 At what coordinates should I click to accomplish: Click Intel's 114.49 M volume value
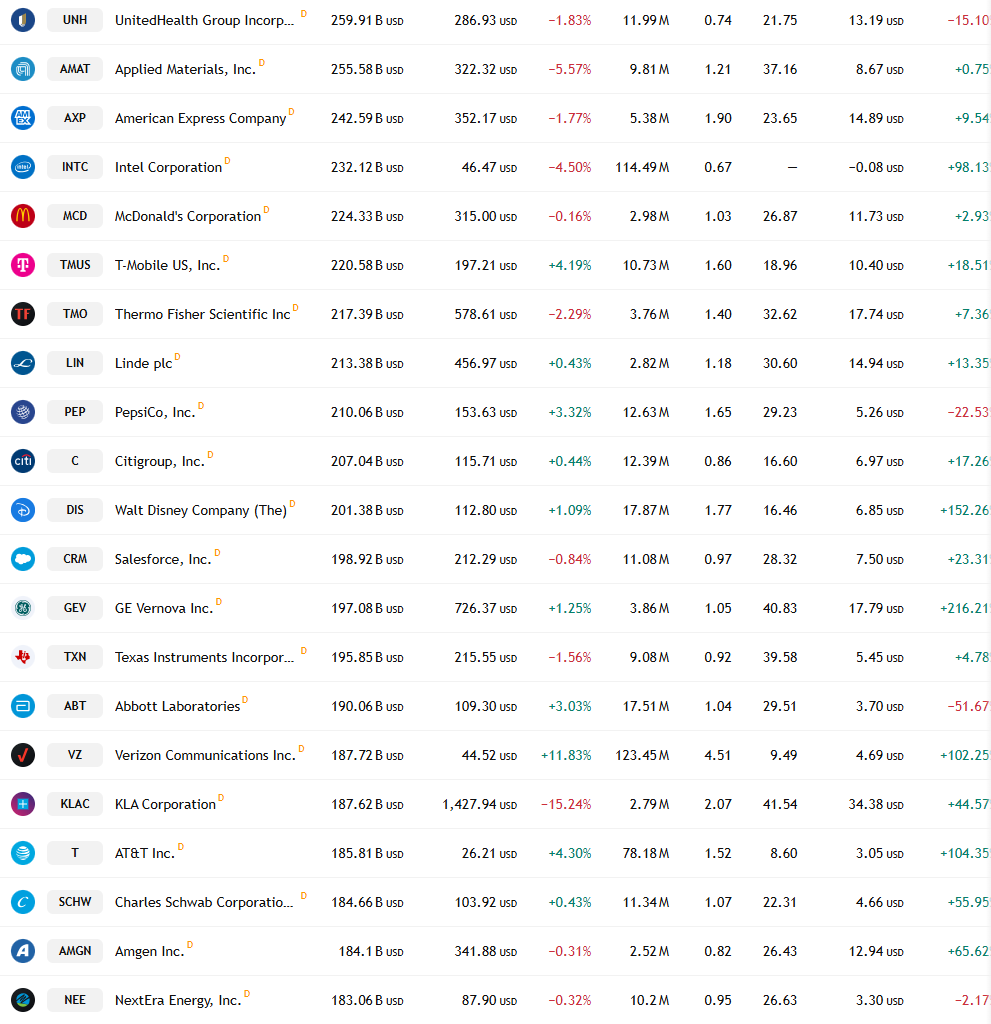642,167
